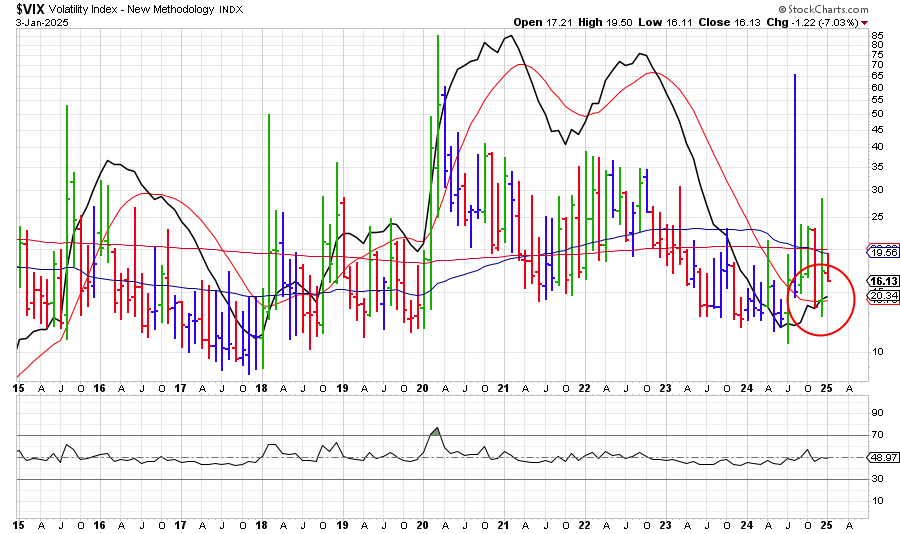This screenshot has height=534, width=900.
Task: Click the RSI peak in the 2020 indicator panel
Action: (x=436, y=430)
